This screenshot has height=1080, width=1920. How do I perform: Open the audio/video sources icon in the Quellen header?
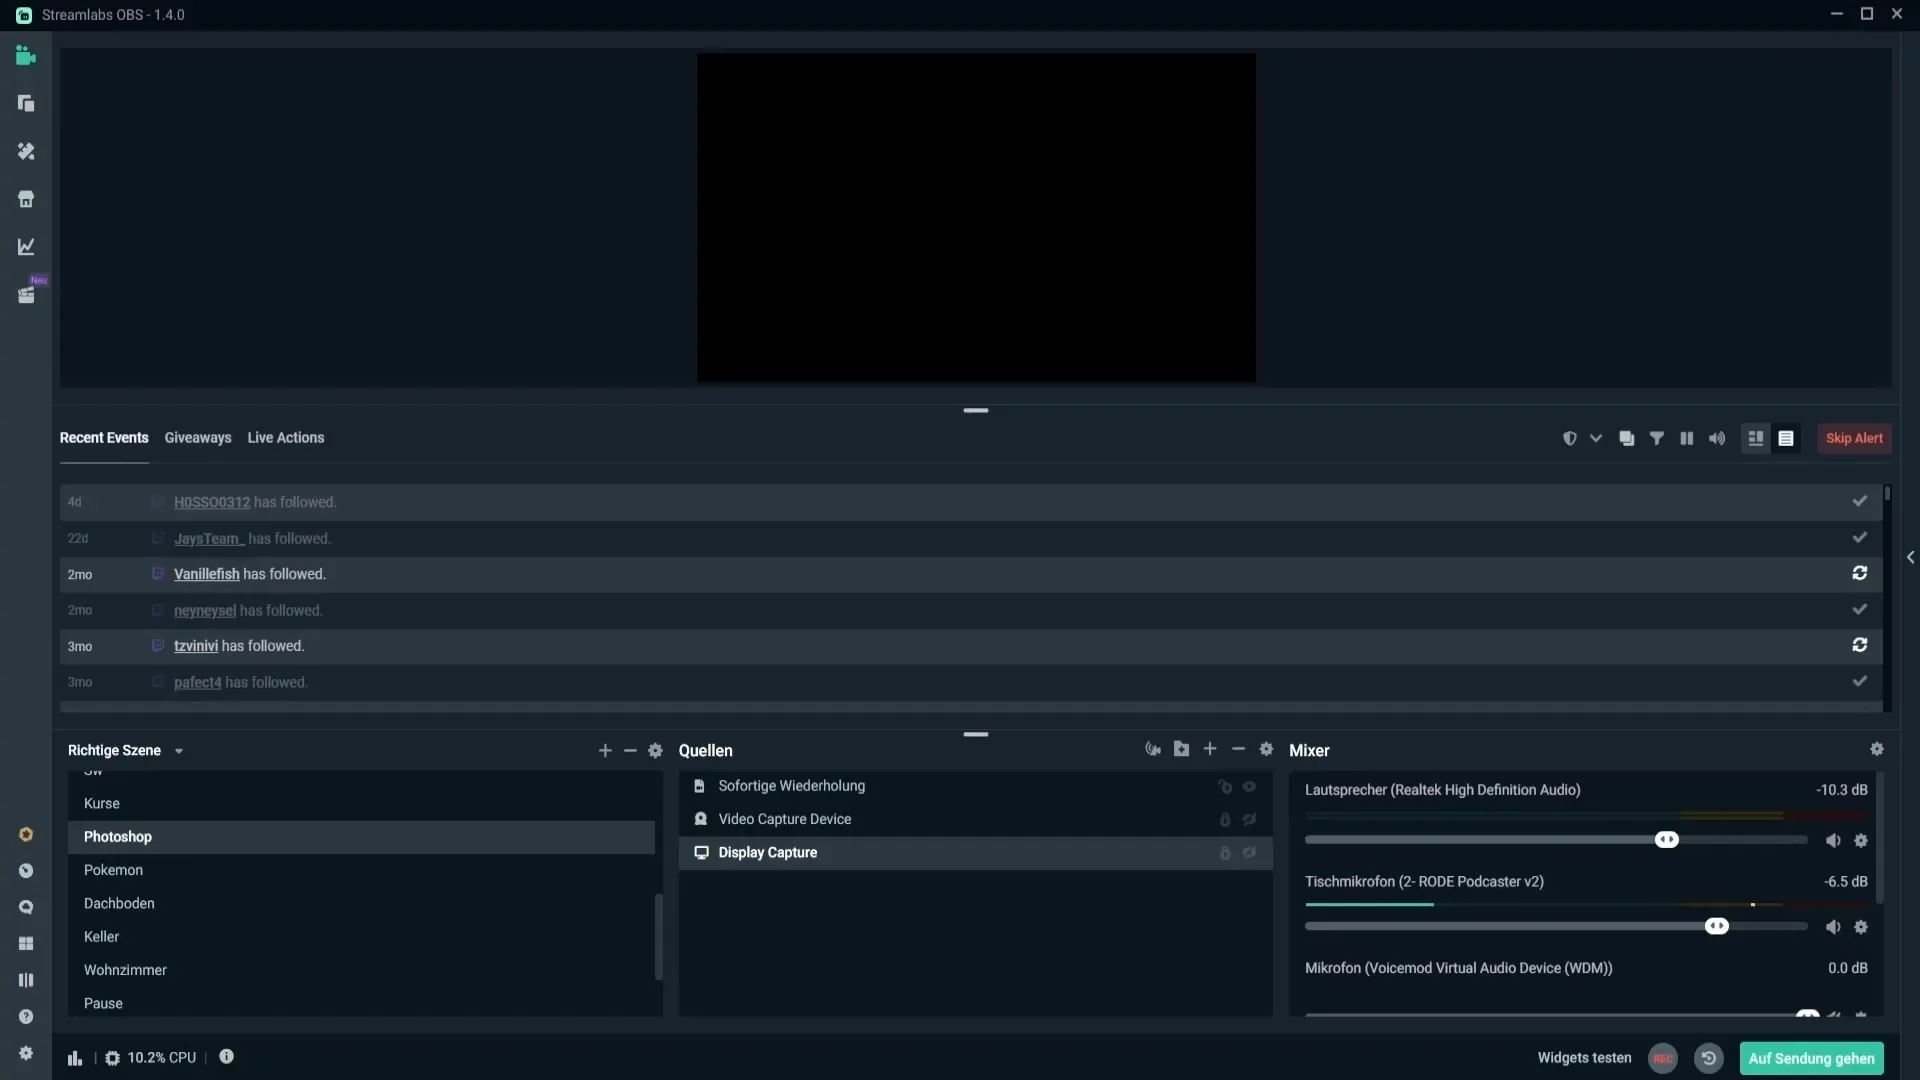click(1153, 749)
